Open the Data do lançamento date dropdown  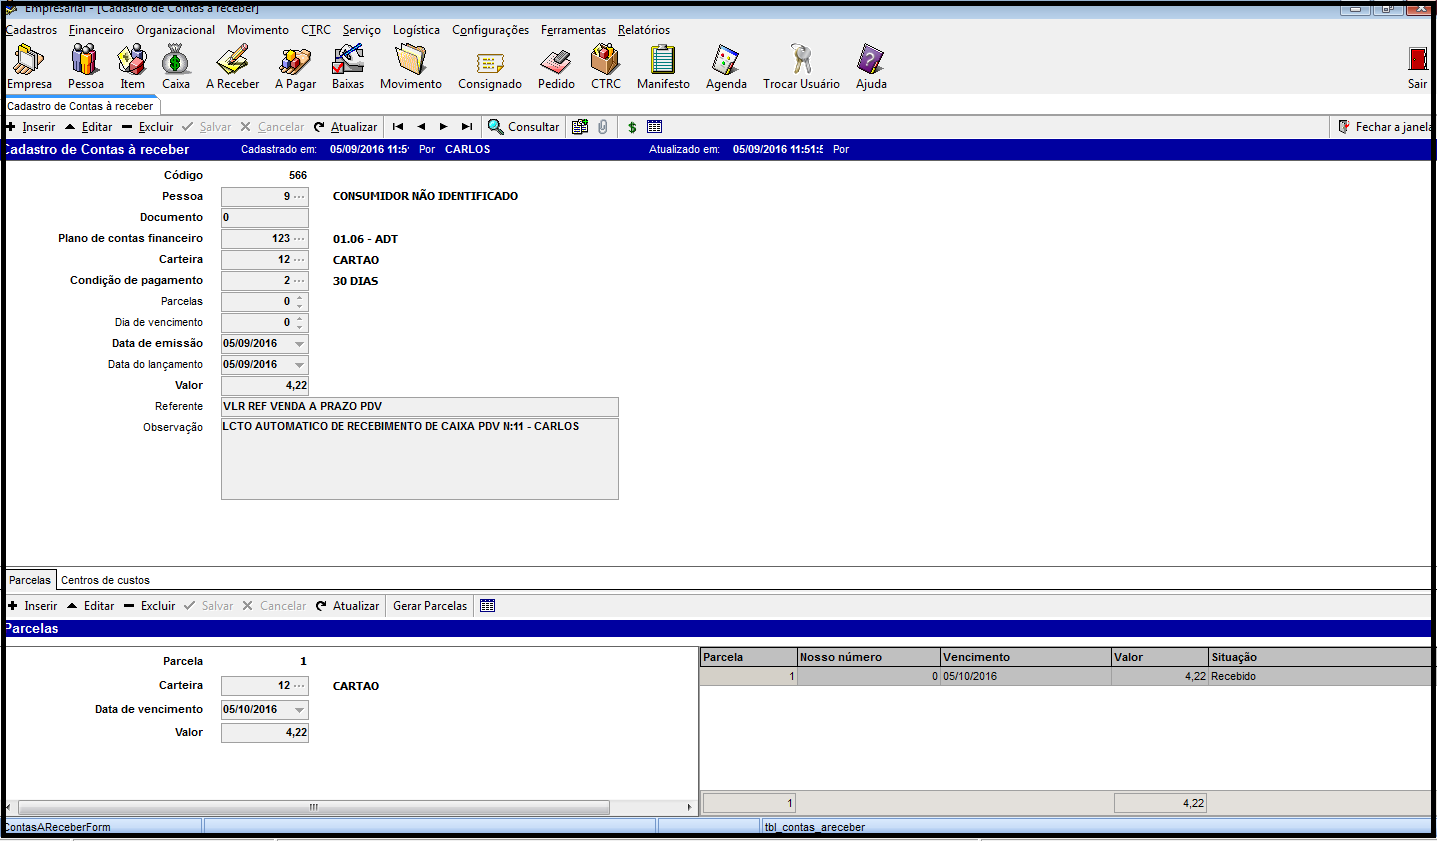(x=299, y=365)
